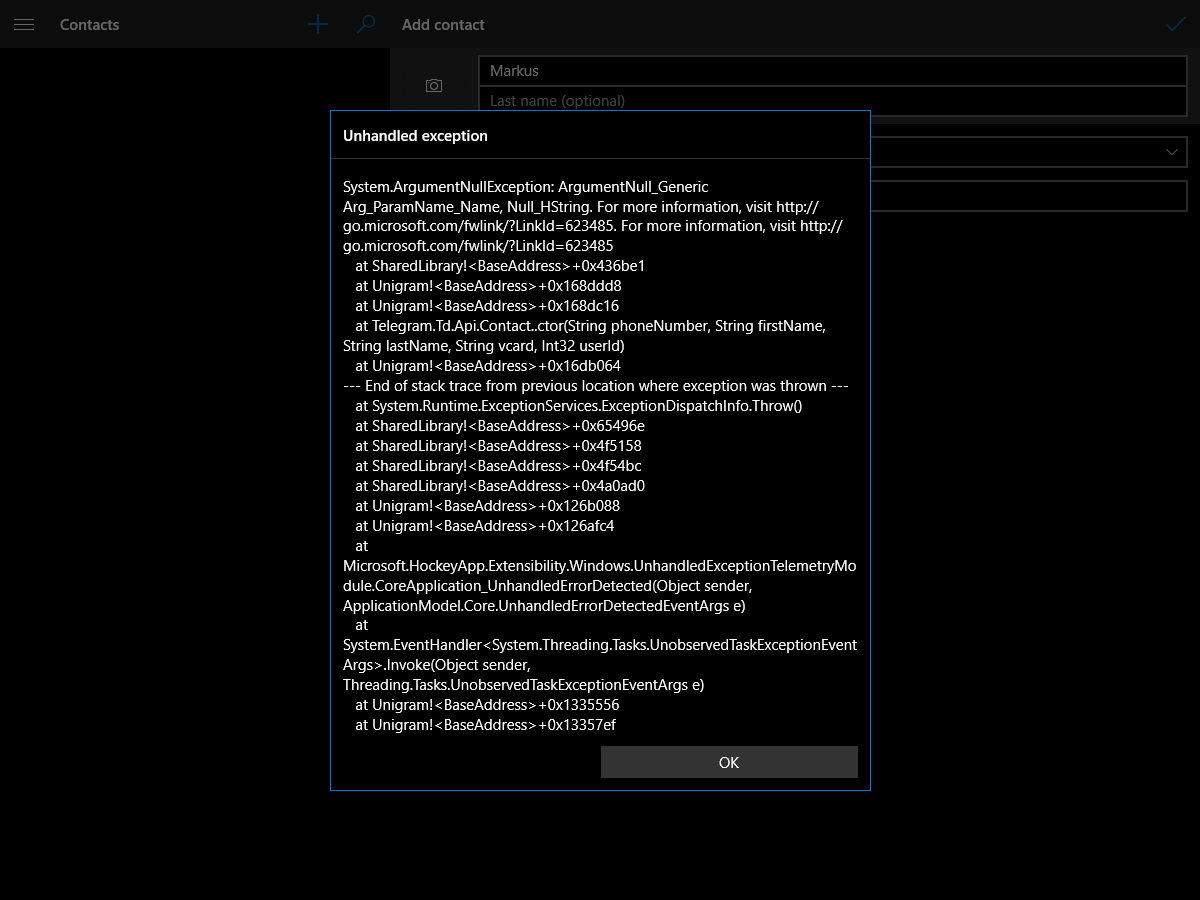Click the SharedLibrary +0x436be1 stack line
This screenshot has width=1200, height=900.
(x=500, y=266)
